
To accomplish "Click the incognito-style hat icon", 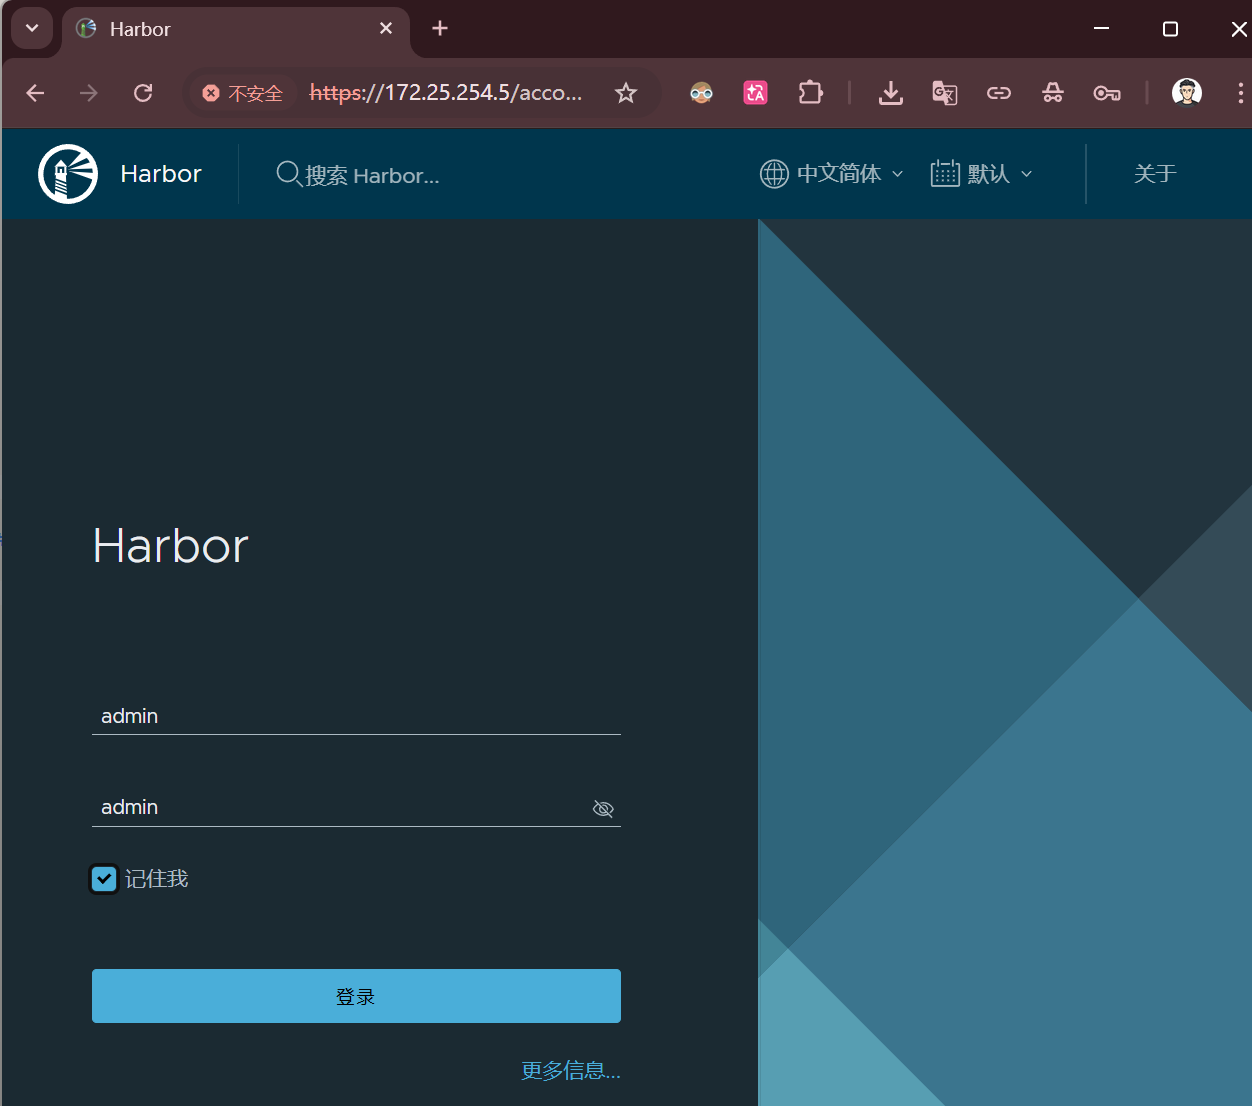I will [x=1052, y=93].
